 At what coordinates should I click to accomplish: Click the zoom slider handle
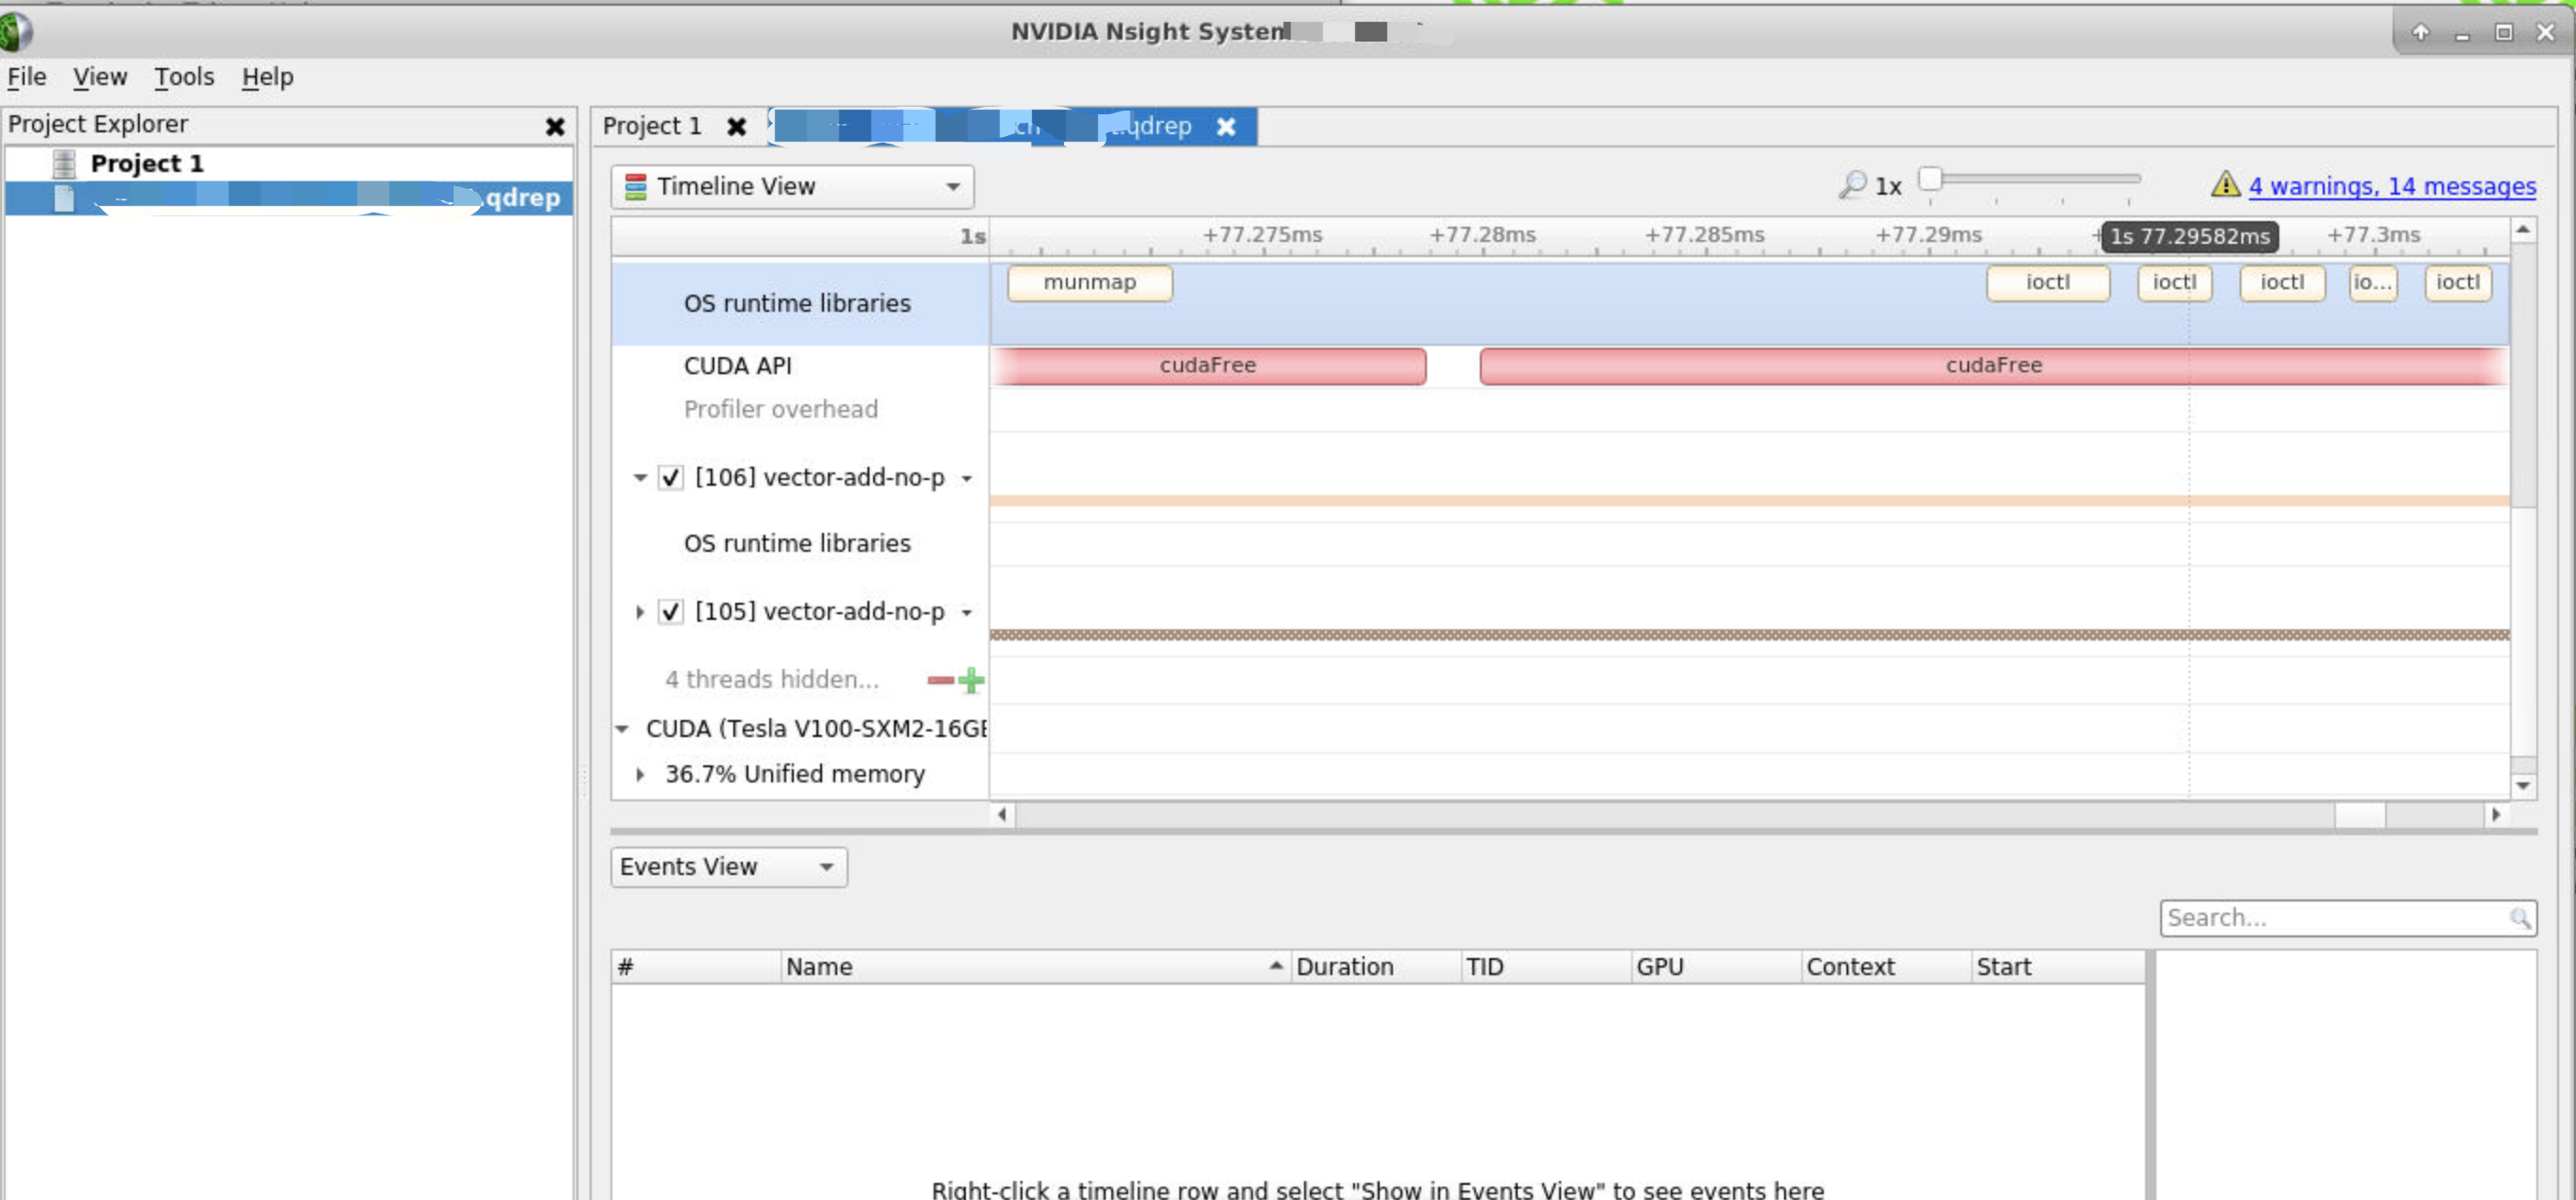click(1930, 179)
